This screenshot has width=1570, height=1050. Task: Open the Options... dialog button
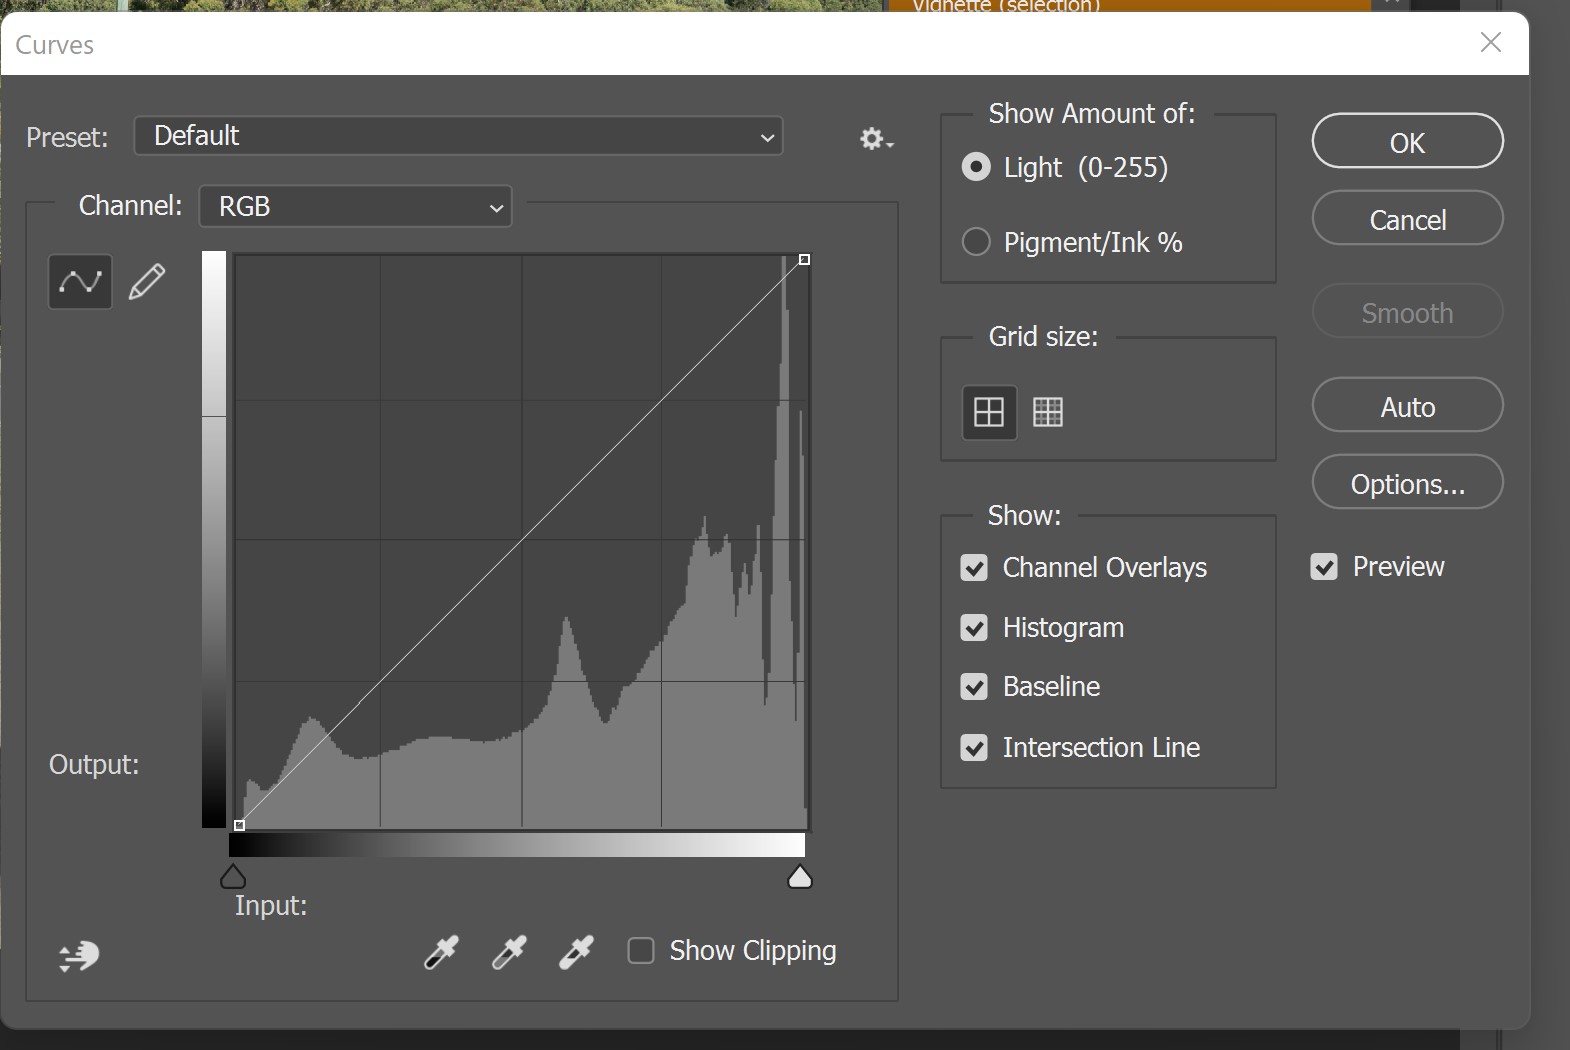coord(1407,484)
